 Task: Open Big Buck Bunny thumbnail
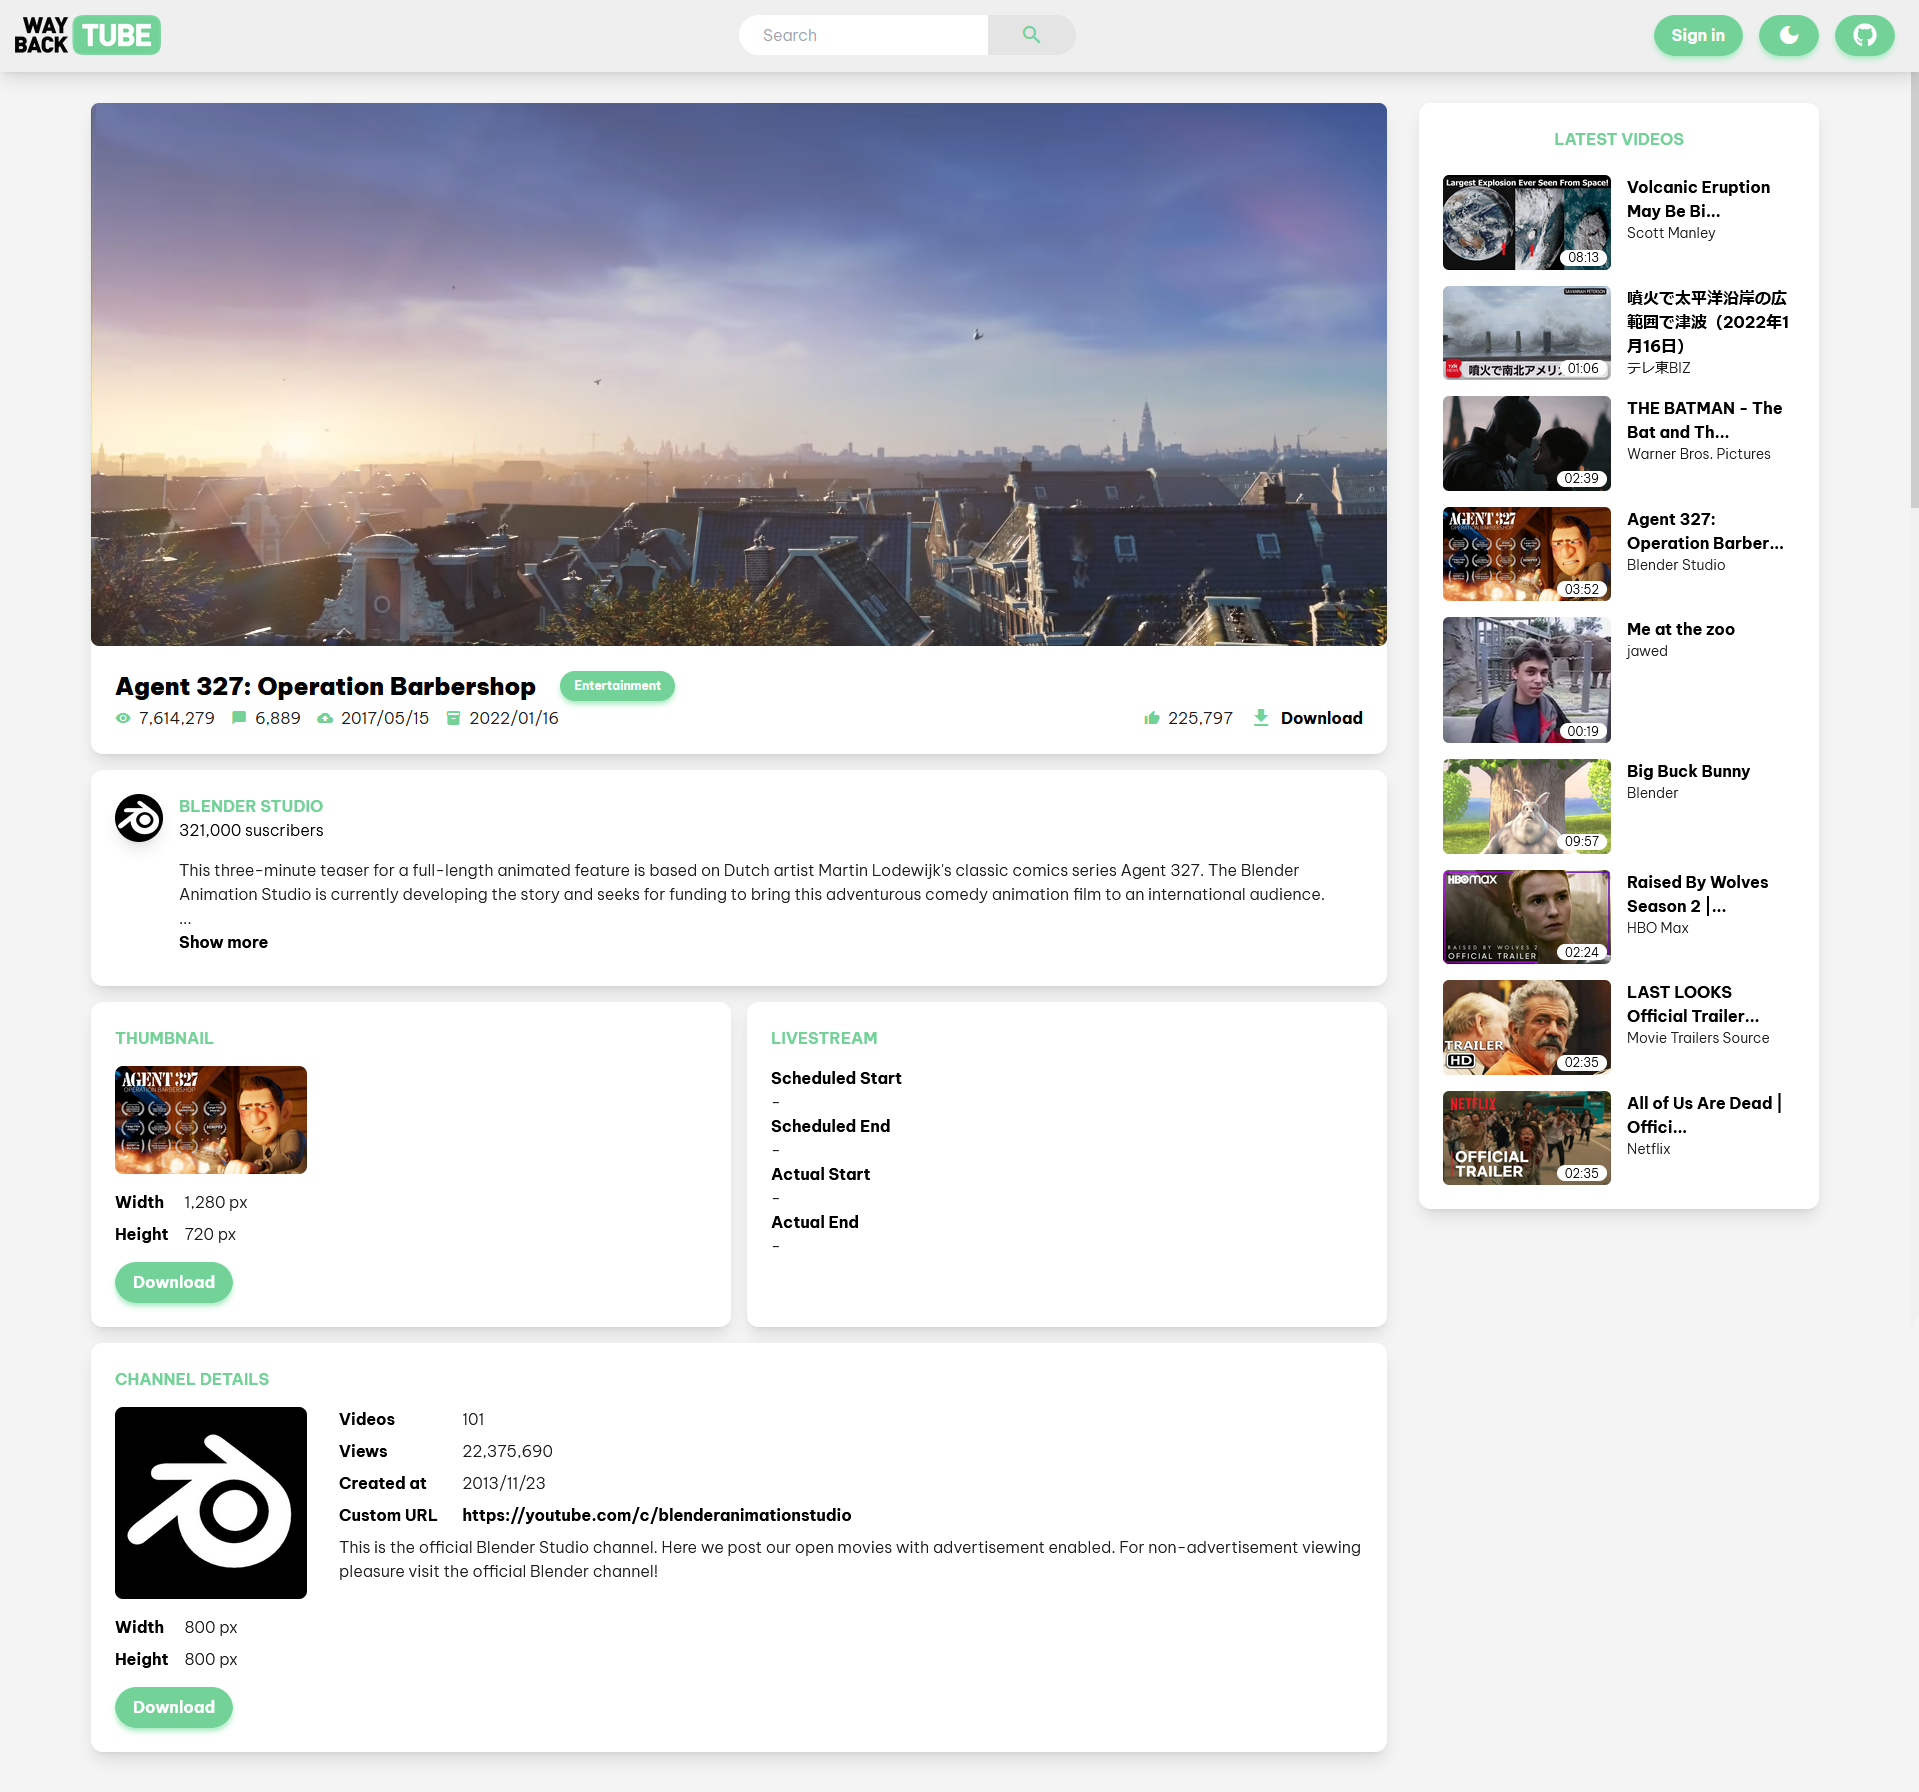(1527, 806)
